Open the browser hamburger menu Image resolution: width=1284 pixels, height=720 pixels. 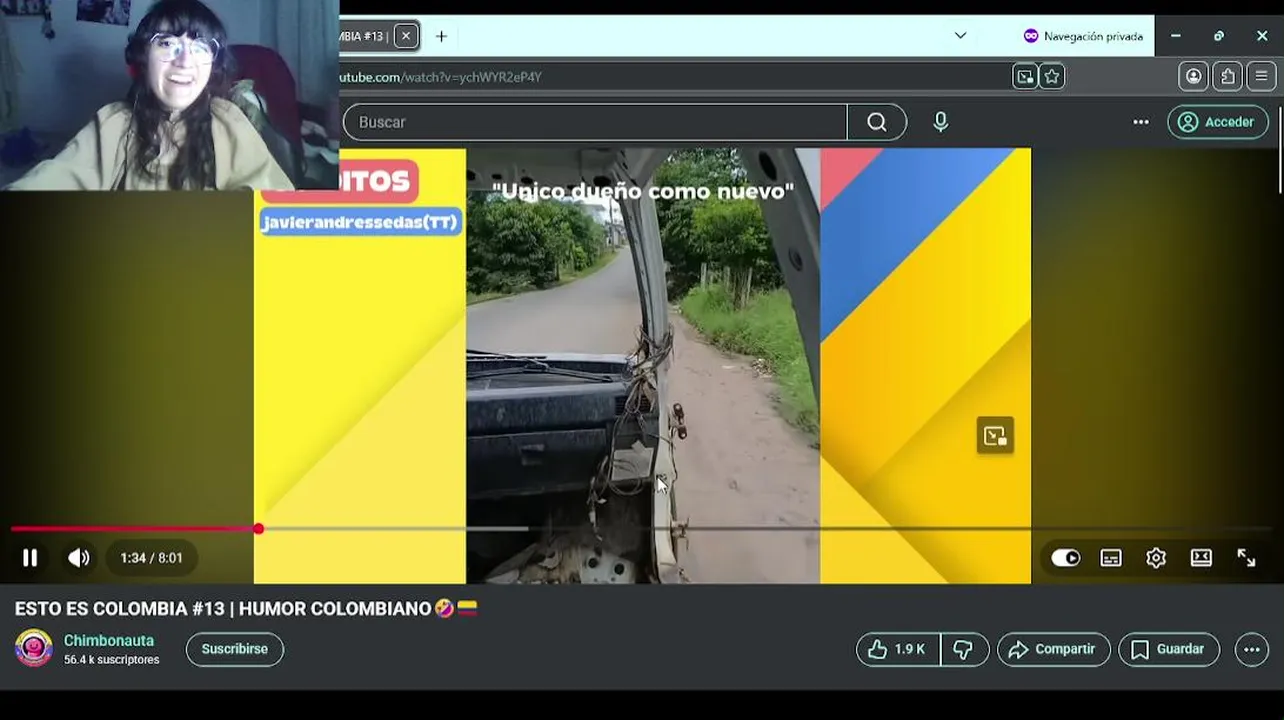pos(1261,76)
